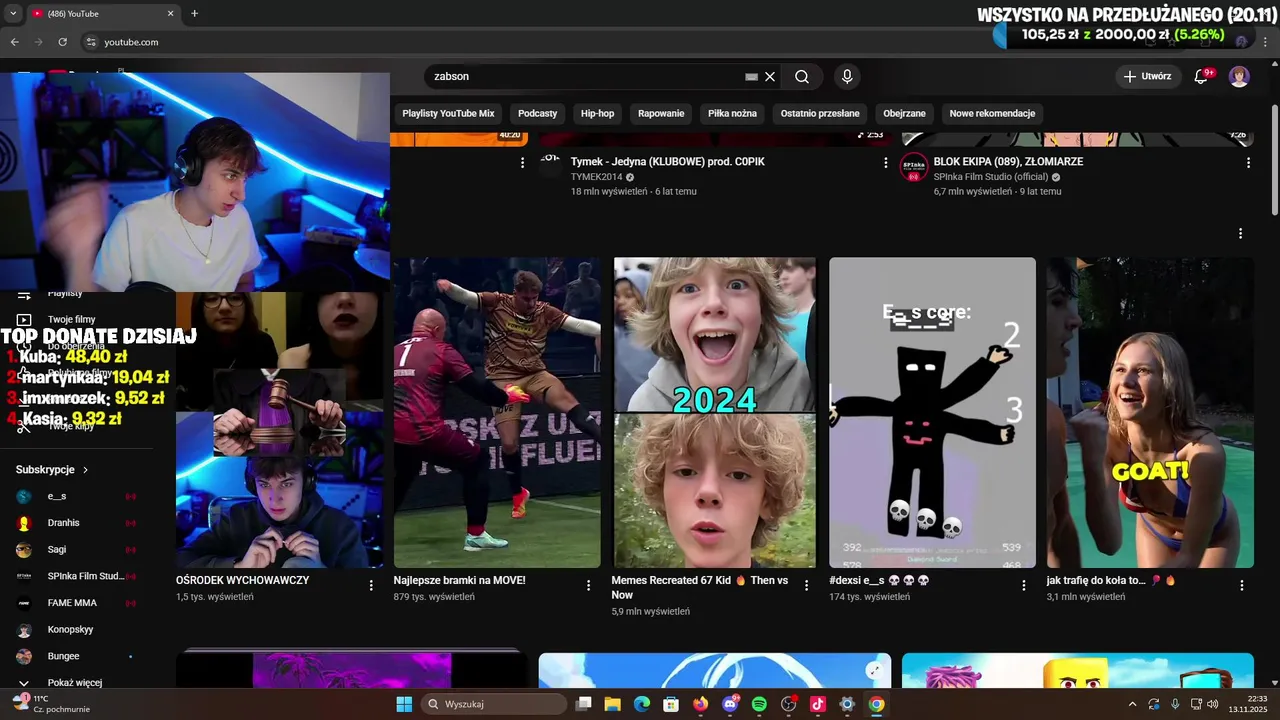Click the page vertical scrollbar
The height and width of the screenshot is (720, 1280).
pos(1274,158)
